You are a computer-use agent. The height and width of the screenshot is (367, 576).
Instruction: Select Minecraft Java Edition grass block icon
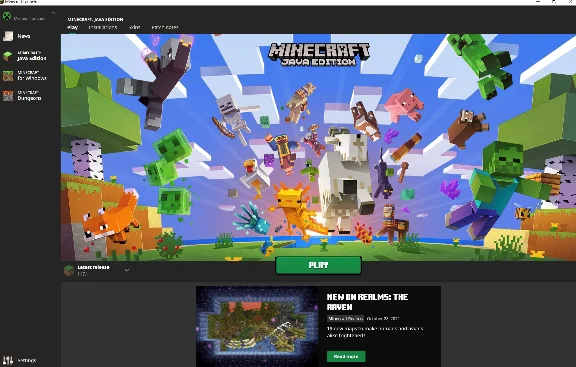tap(8, 56)
